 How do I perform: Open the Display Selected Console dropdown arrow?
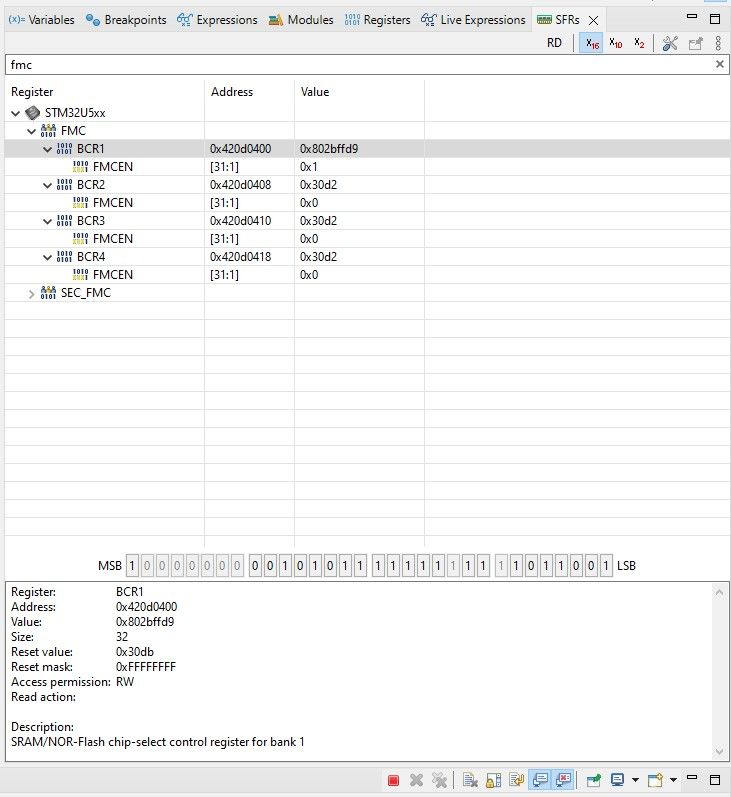pos(635,780)
